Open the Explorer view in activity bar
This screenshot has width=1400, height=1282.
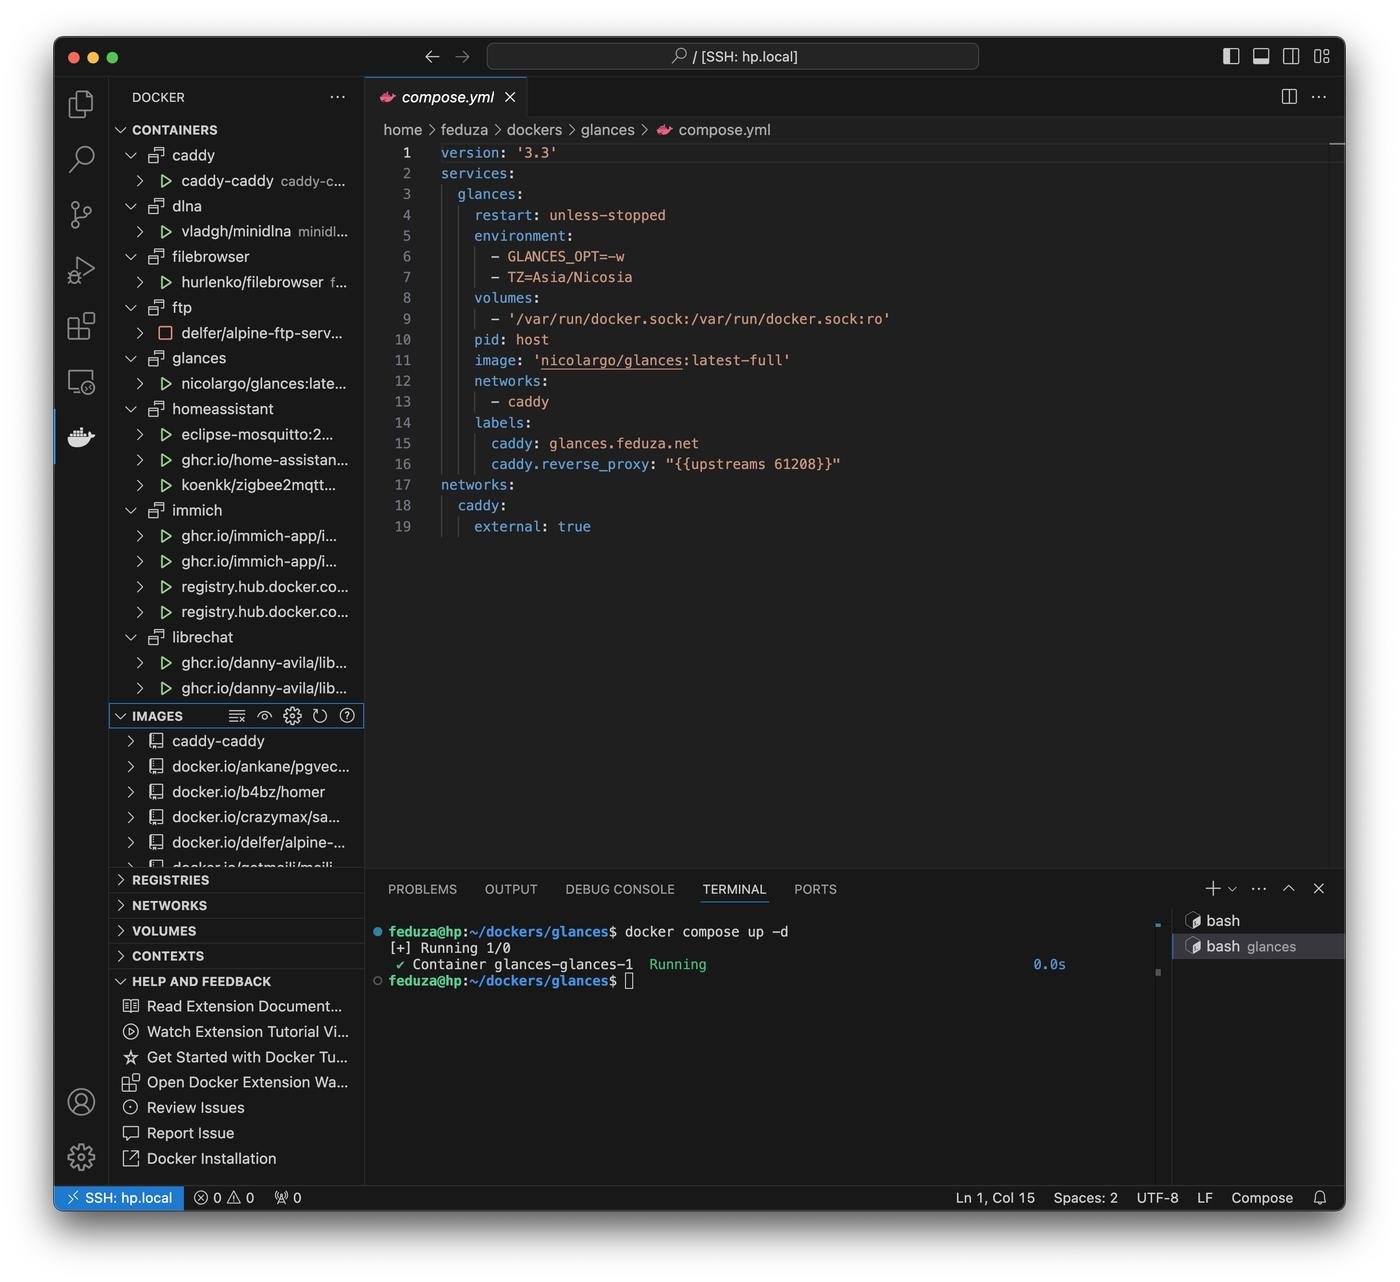(81, 104)
